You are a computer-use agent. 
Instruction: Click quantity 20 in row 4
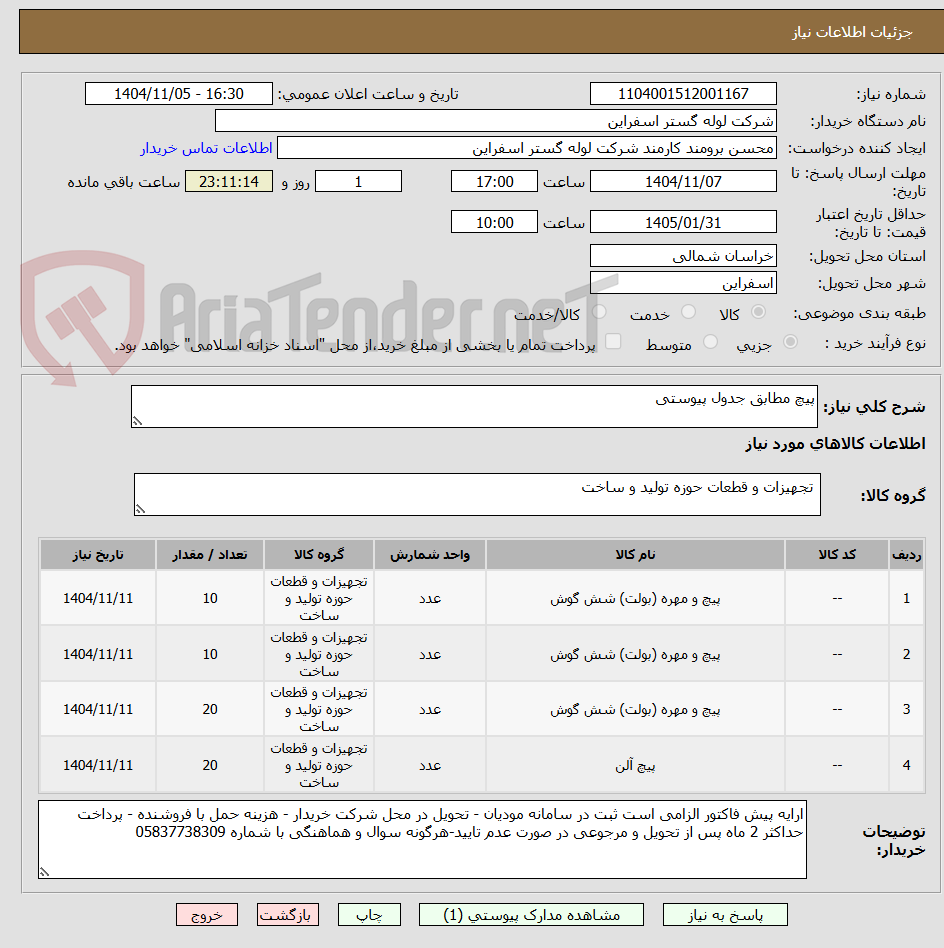[x=210, y=765]
